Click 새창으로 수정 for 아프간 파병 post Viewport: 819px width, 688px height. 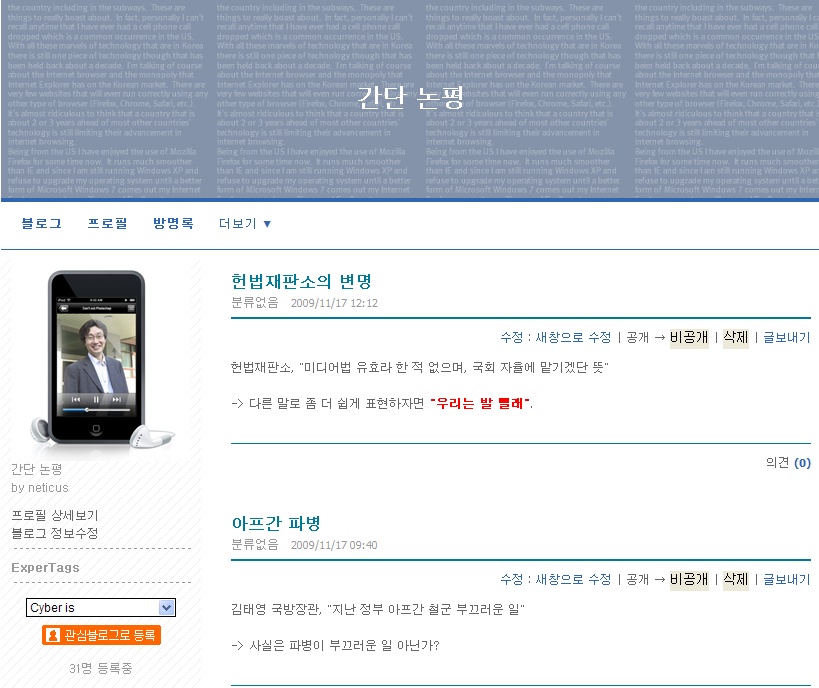click(573, 579)
